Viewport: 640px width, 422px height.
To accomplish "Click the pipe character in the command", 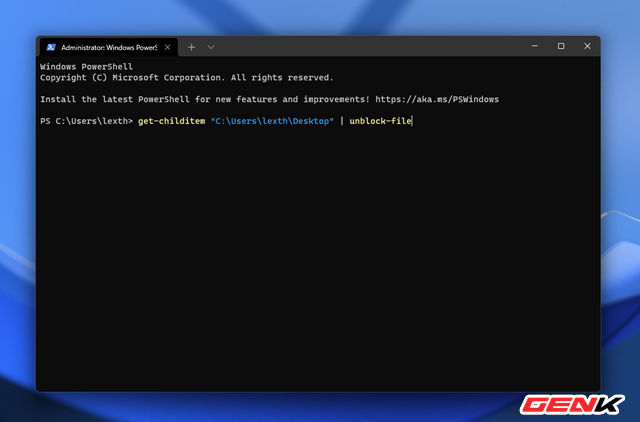I will (342, 121).
